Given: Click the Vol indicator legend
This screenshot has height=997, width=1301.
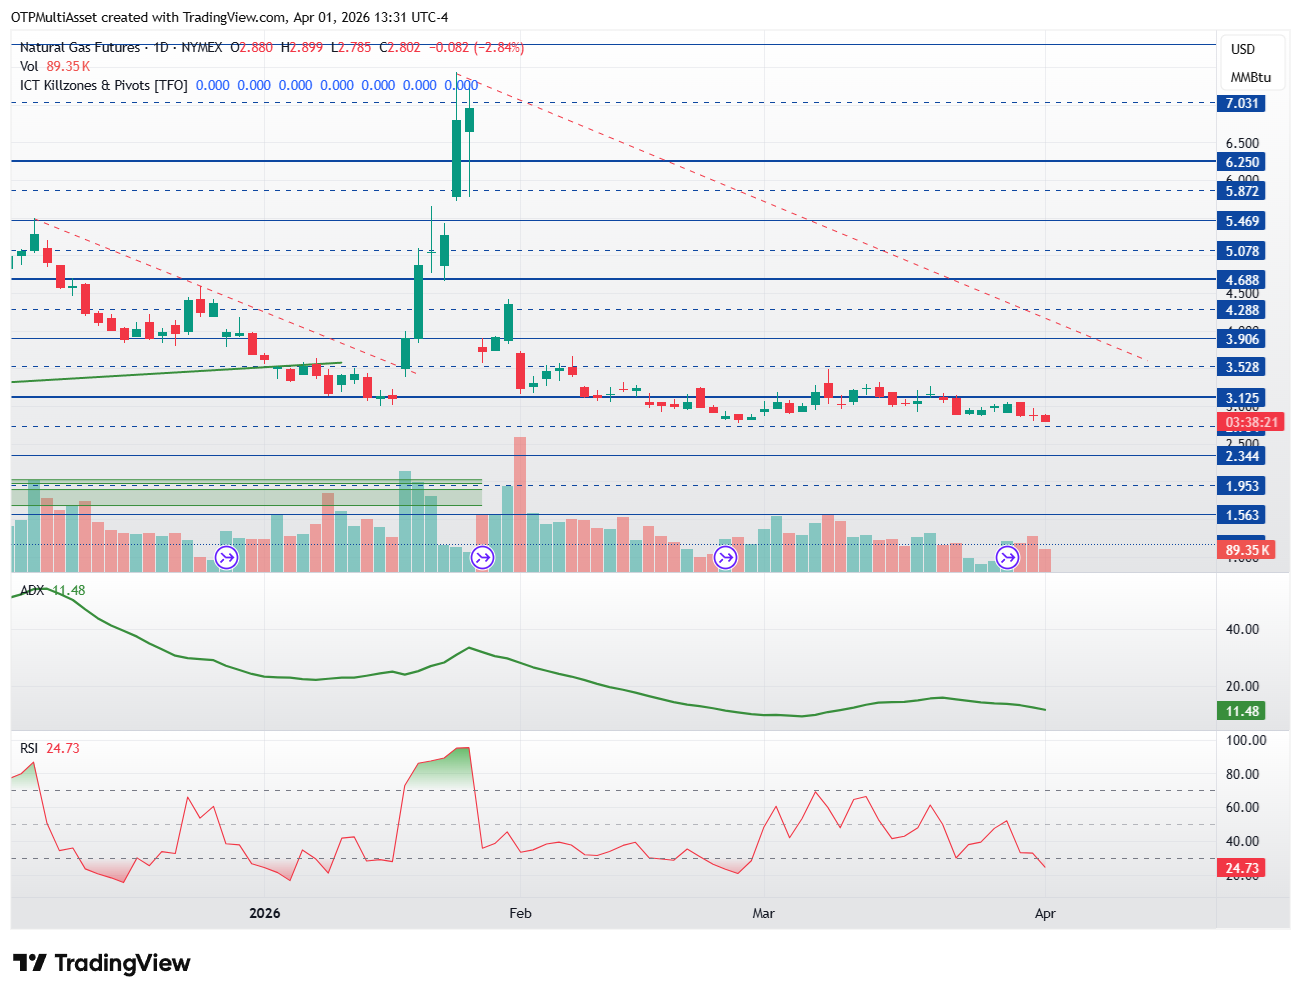Looking at the screenshot, I should pyautogui.click(x=29, y=66).
